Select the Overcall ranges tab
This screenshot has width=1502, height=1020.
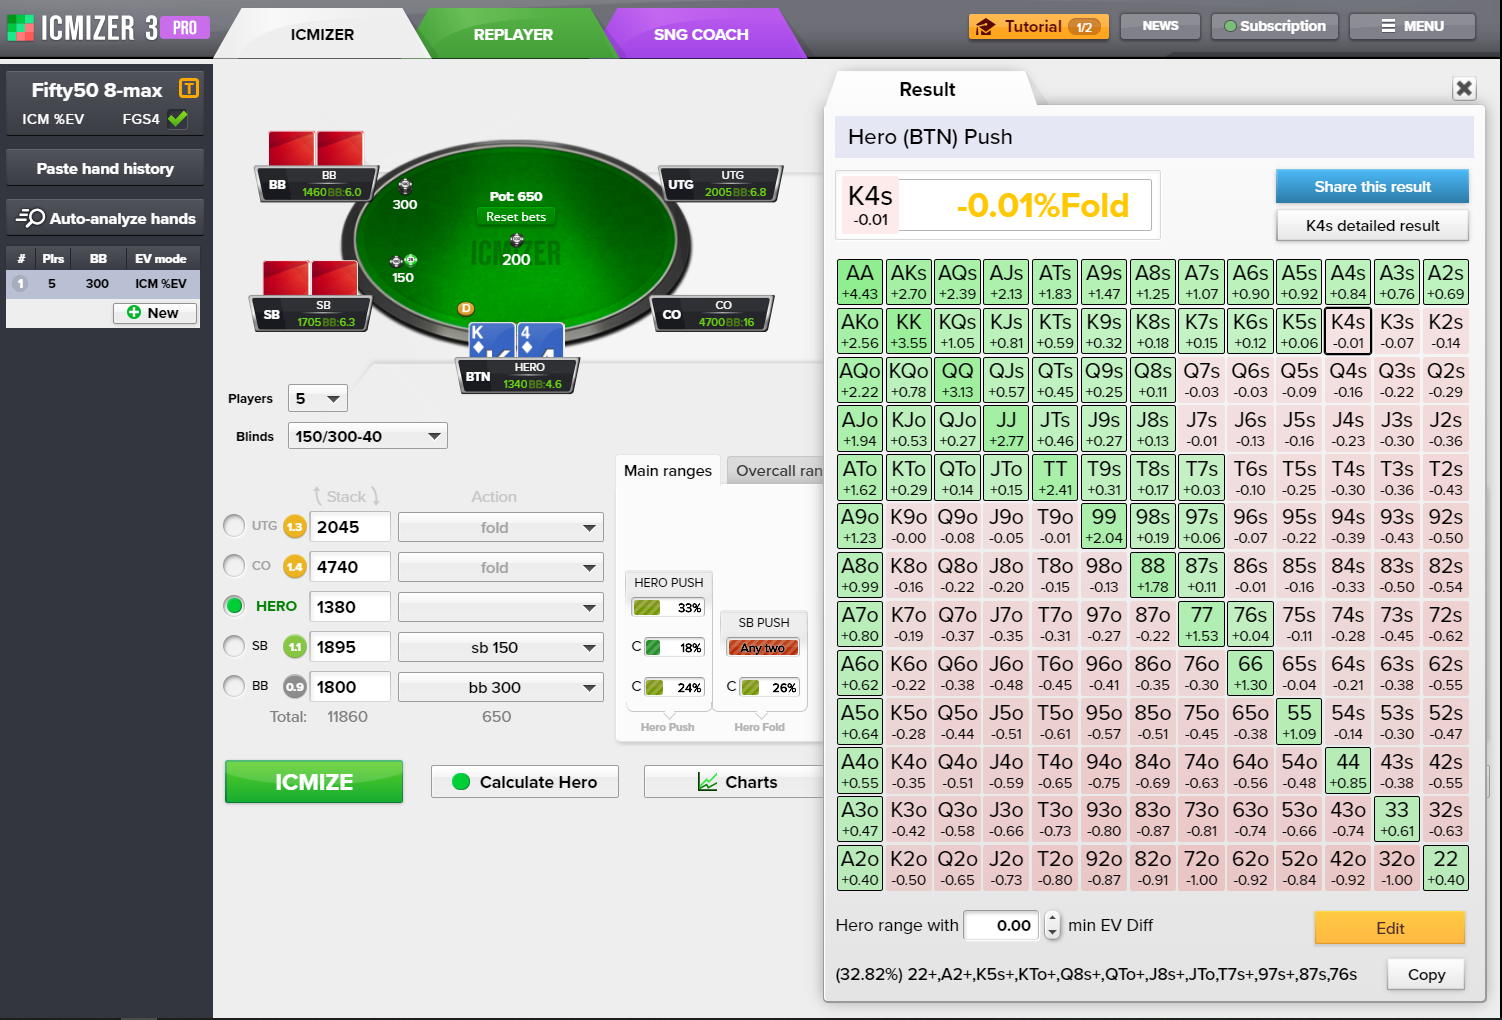pyautogui.click(x=776, y=471)
